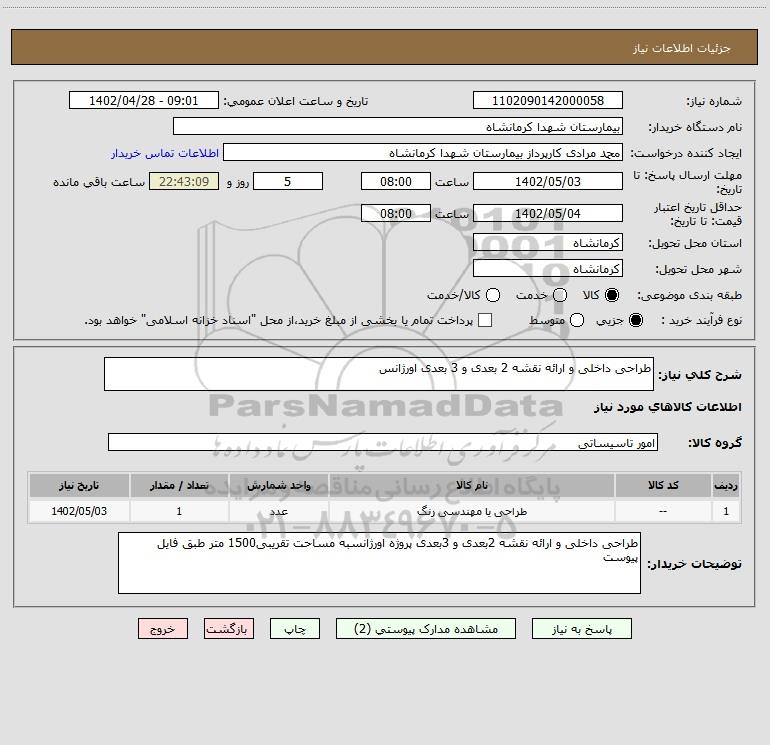
Task: Click the price validity 08:00 time field
Action: click(x=396, y=213)
